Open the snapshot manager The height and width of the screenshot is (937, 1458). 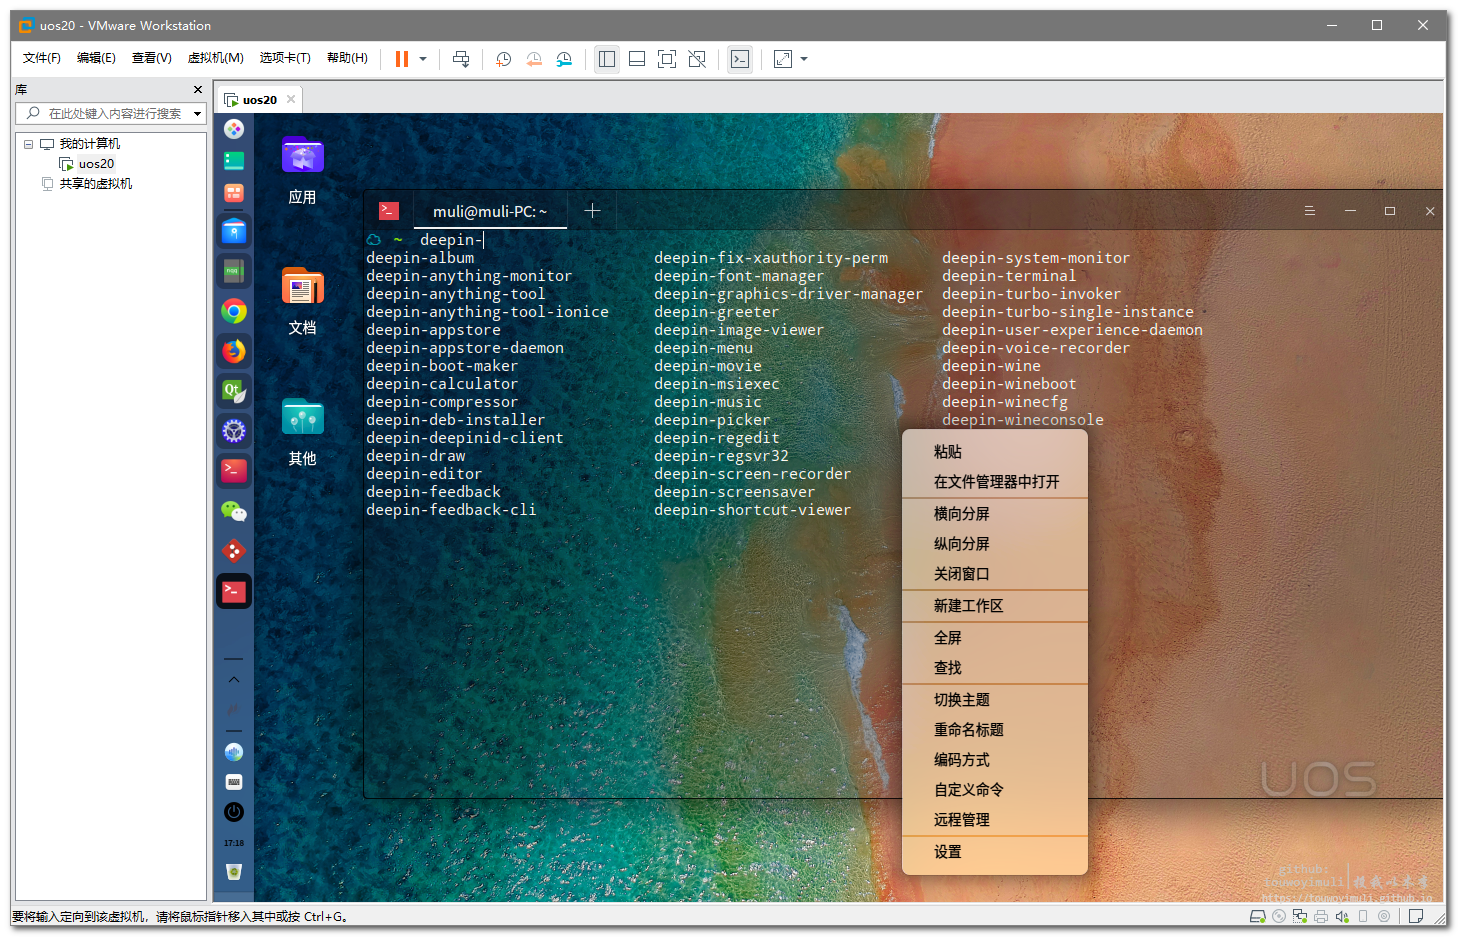click(564, 59)
